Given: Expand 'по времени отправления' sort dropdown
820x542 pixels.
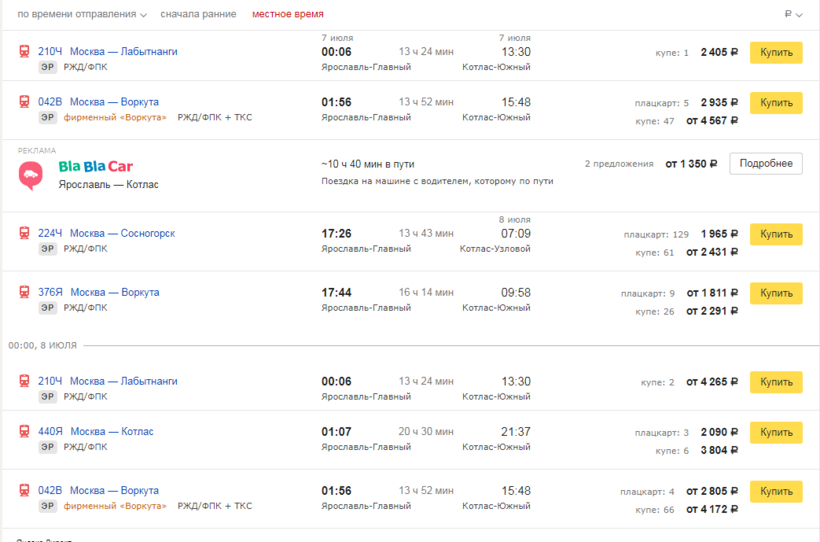Looking at the screenshot, I should pos(82,15).
